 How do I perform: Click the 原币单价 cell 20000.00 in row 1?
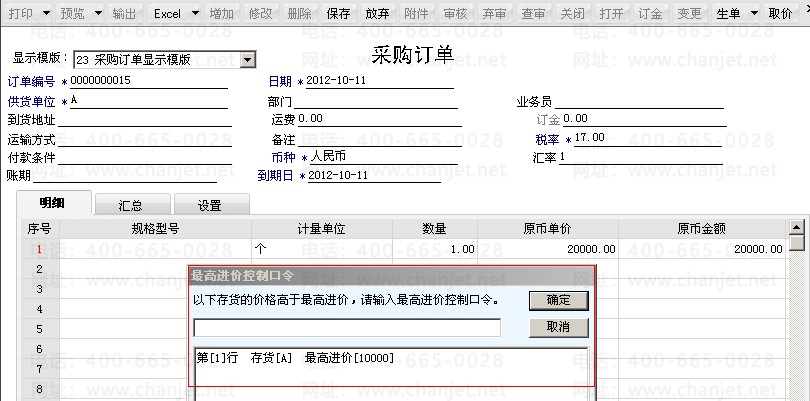(548, 249)
